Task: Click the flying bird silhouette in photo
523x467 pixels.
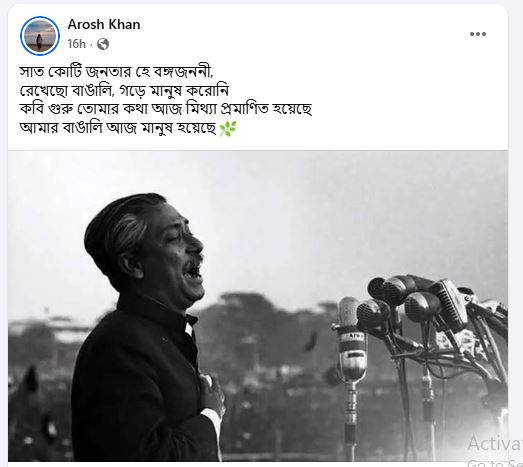Action: coord(311,342)
